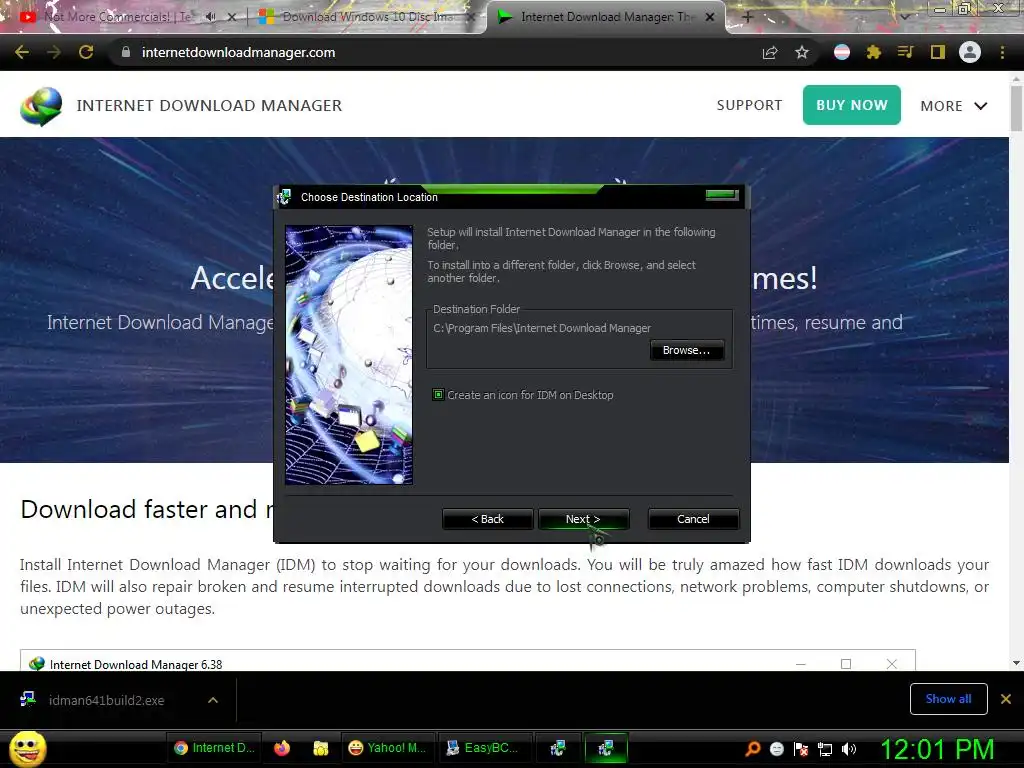
Task: Open the Chrome profile avatar
Action: pos(970,52)
